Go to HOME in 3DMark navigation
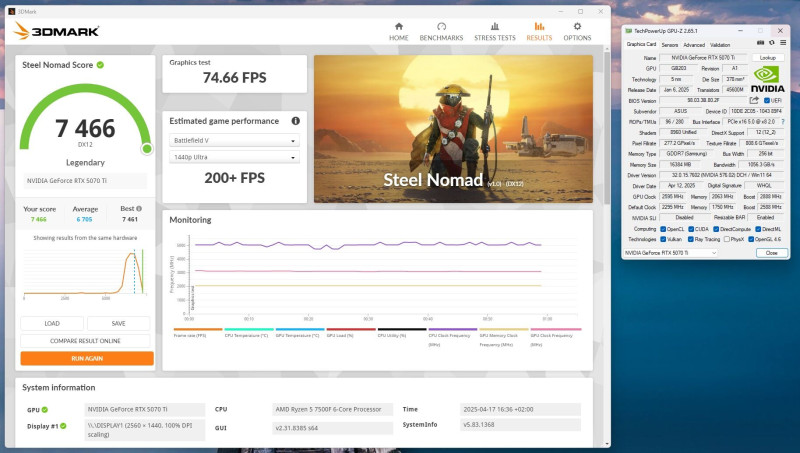Image resolution: width=800 pixels, height=453 pixels. 398,32
